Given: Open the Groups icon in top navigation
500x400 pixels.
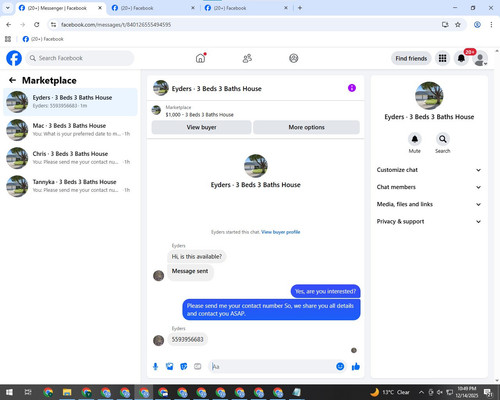Looking at the screenshot, I should click(294, 58).
